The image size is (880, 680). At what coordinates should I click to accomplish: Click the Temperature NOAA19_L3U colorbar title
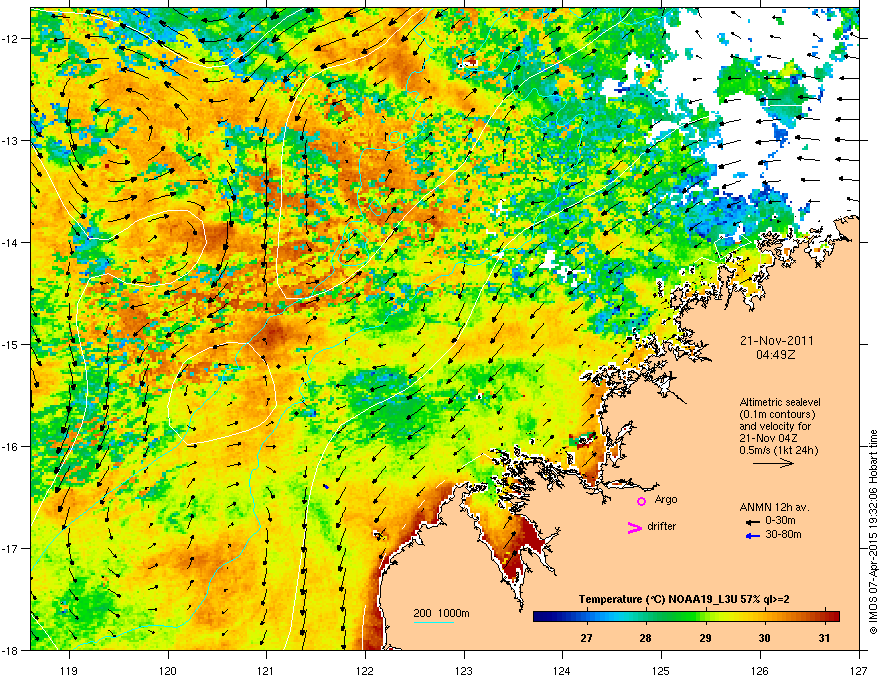pos(684,599)
